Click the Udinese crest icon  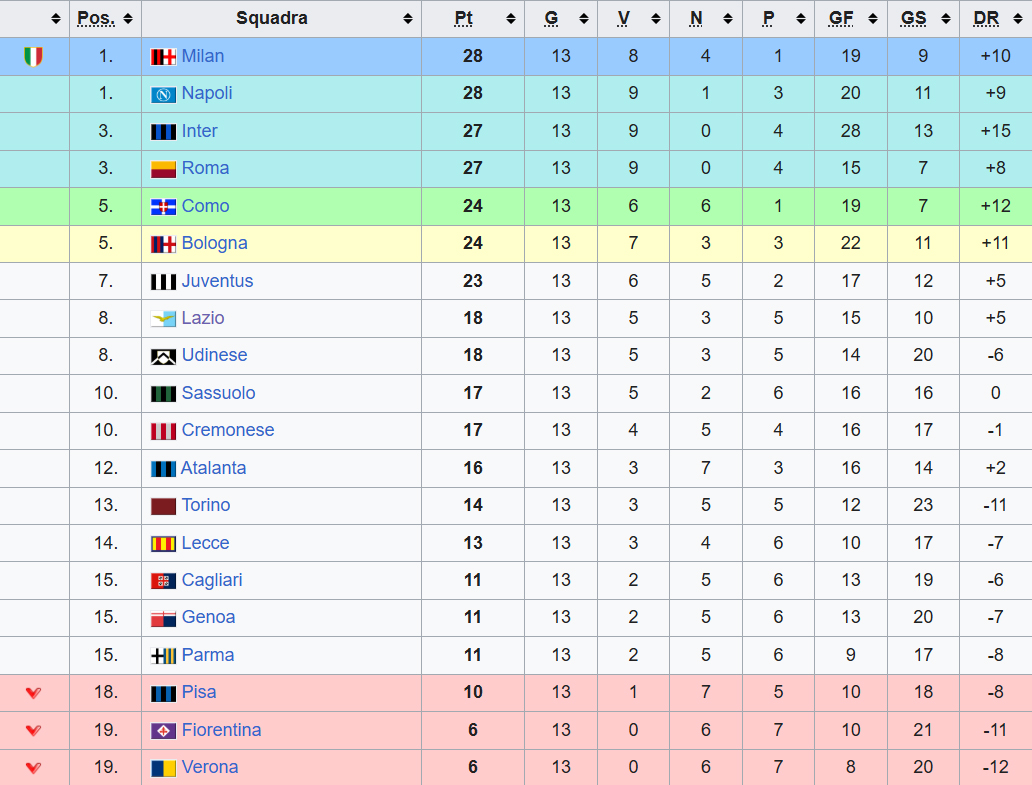[163, 356]
